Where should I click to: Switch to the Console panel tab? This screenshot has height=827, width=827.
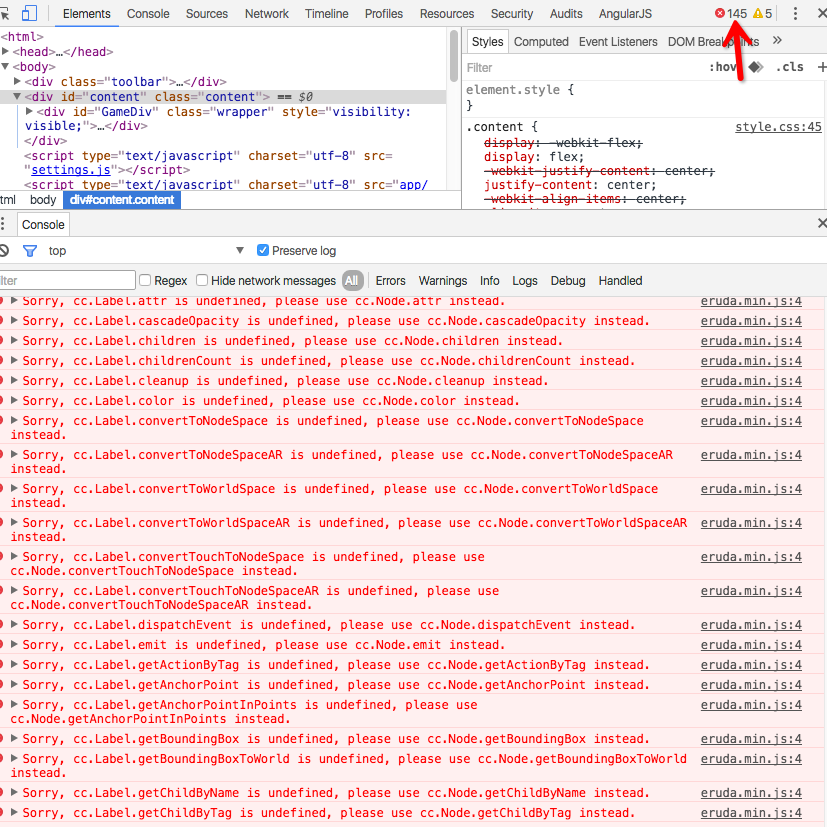[148, 14]
